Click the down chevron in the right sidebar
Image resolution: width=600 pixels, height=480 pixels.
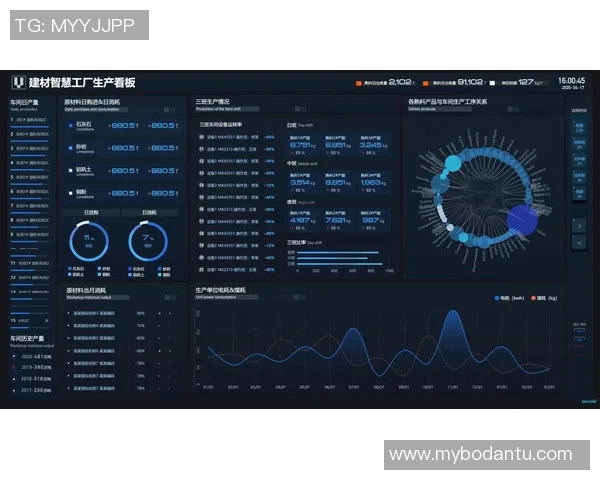578,242
